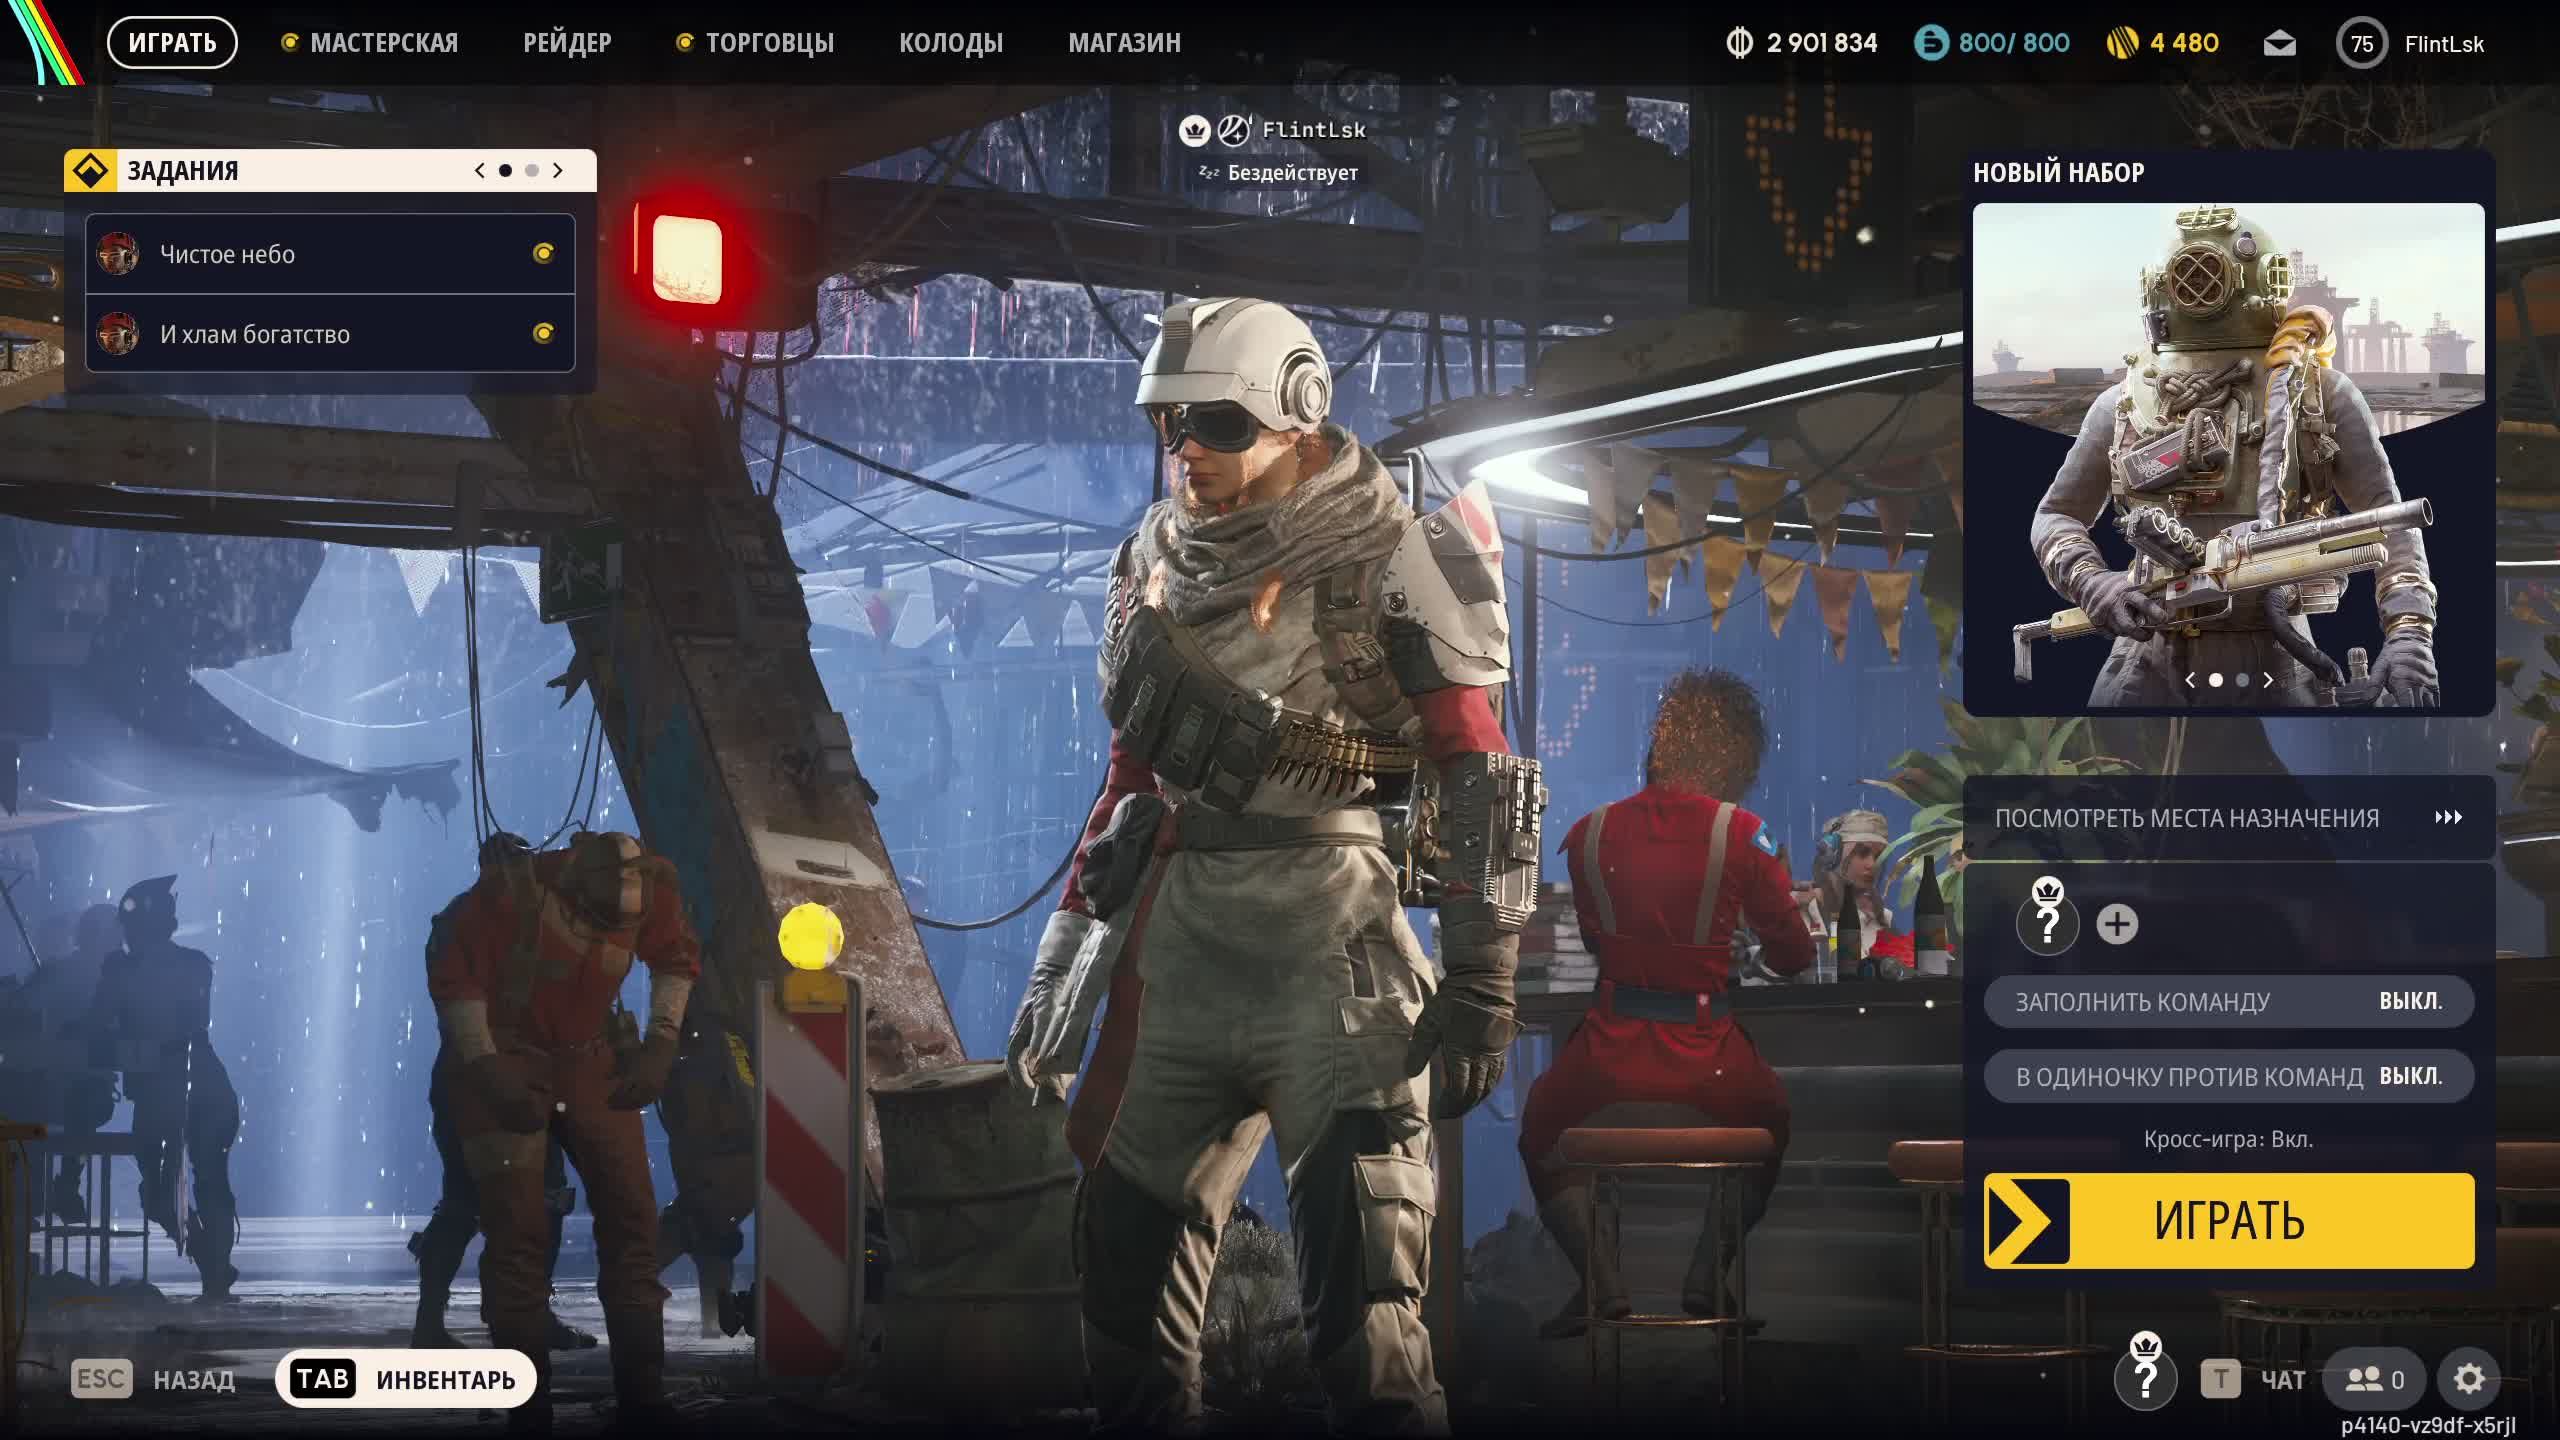Select second quests page dot
Image resolution: width=2560 pixels, height=1440 pixels.
[x=532, y=171]
